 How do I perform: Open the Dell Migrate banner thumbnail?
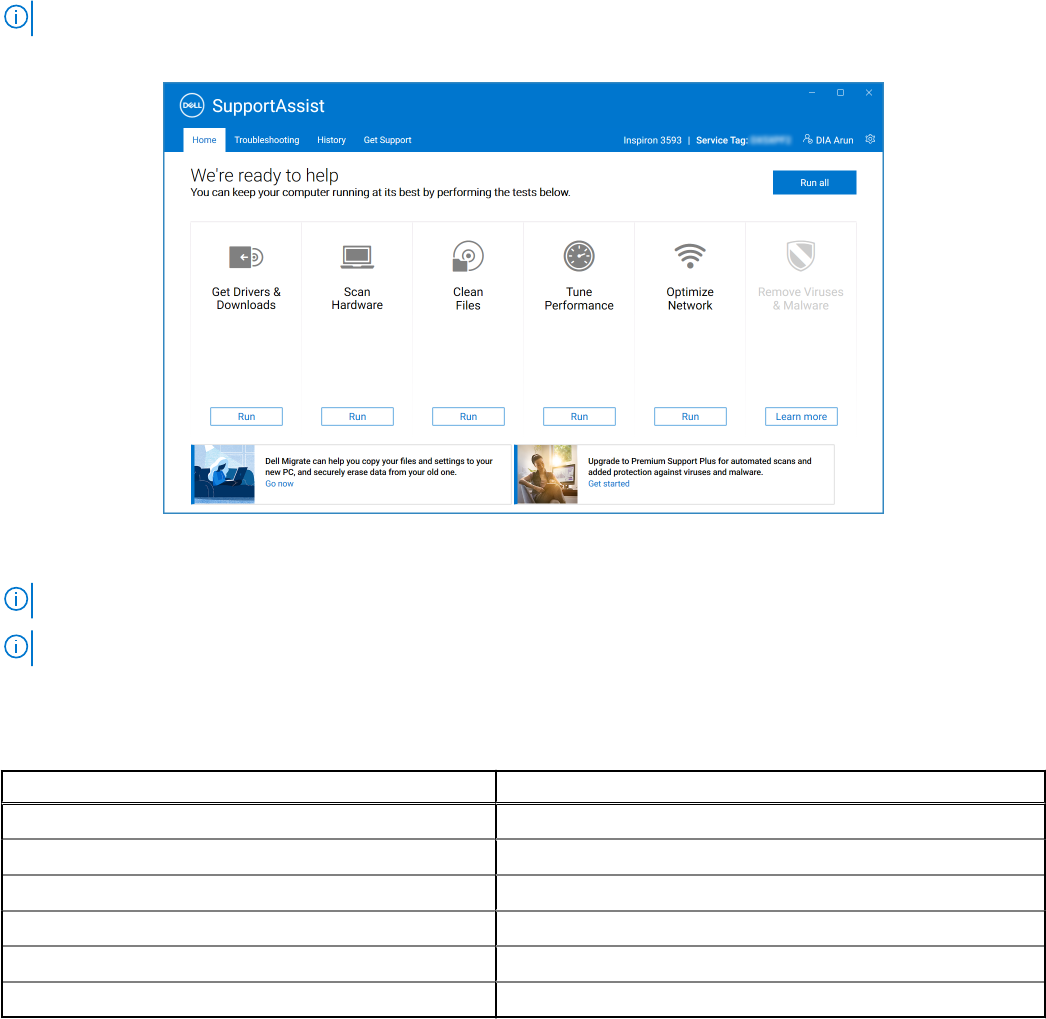tap(223, 474)
